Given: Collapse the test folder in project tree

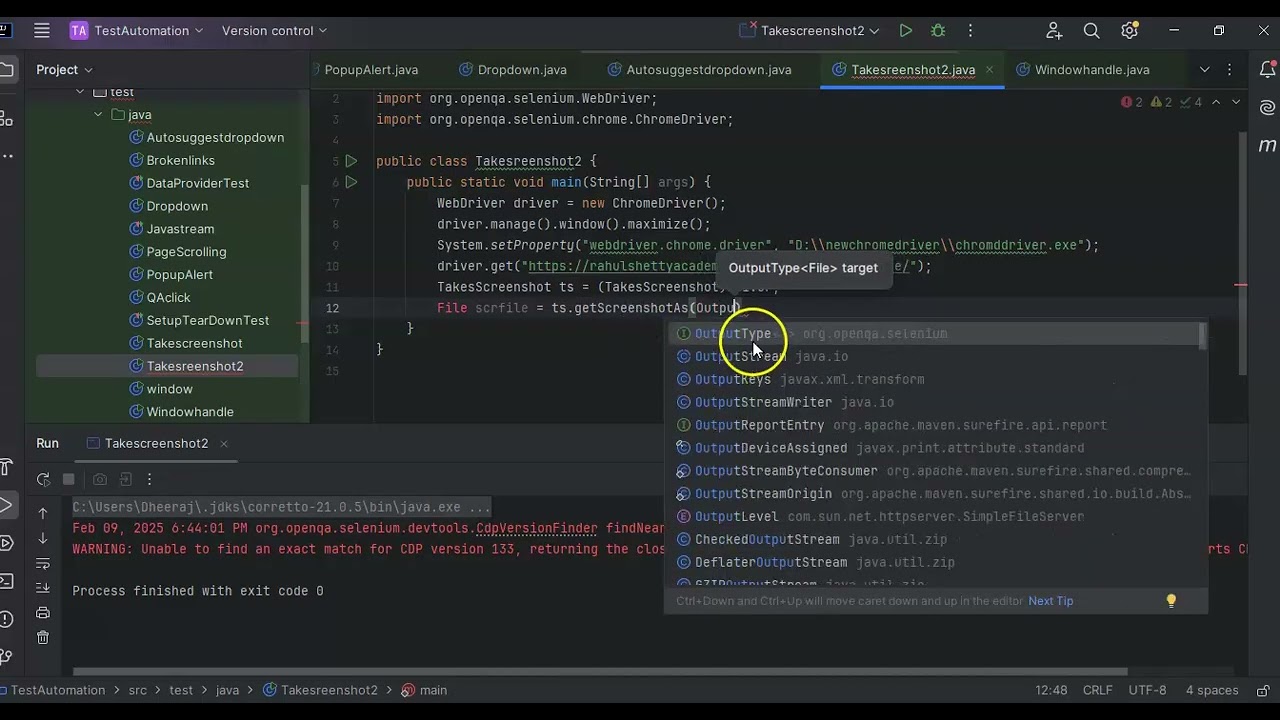Looking at the screenshot, I should pyautogui.click(x=80, y=92).
